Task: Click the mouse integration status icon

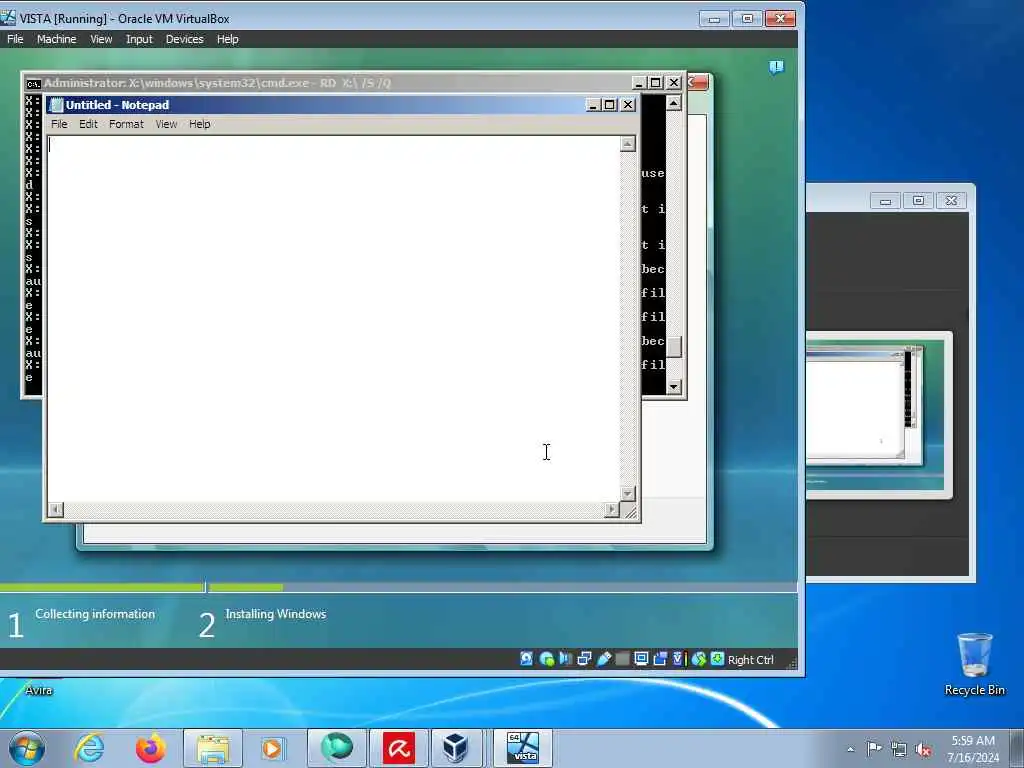Action: [699, 659]
